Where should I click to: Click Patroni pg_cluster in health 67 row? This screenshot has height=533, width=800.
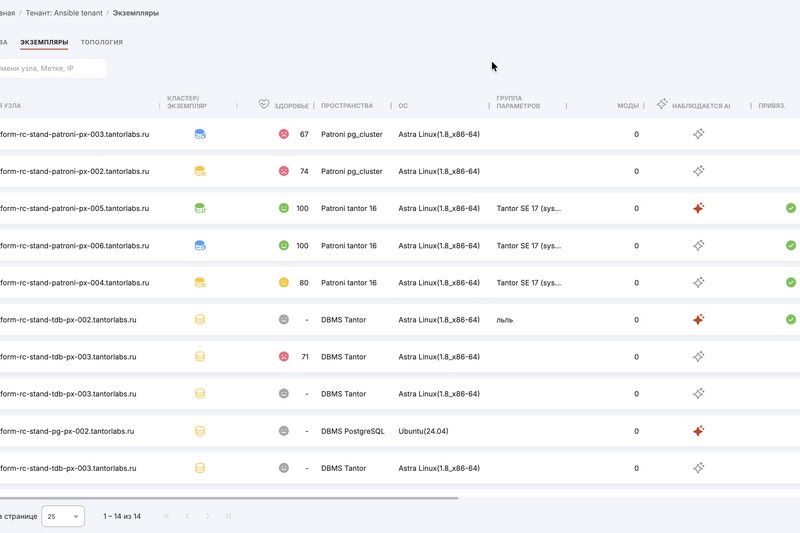click(352, 134)
